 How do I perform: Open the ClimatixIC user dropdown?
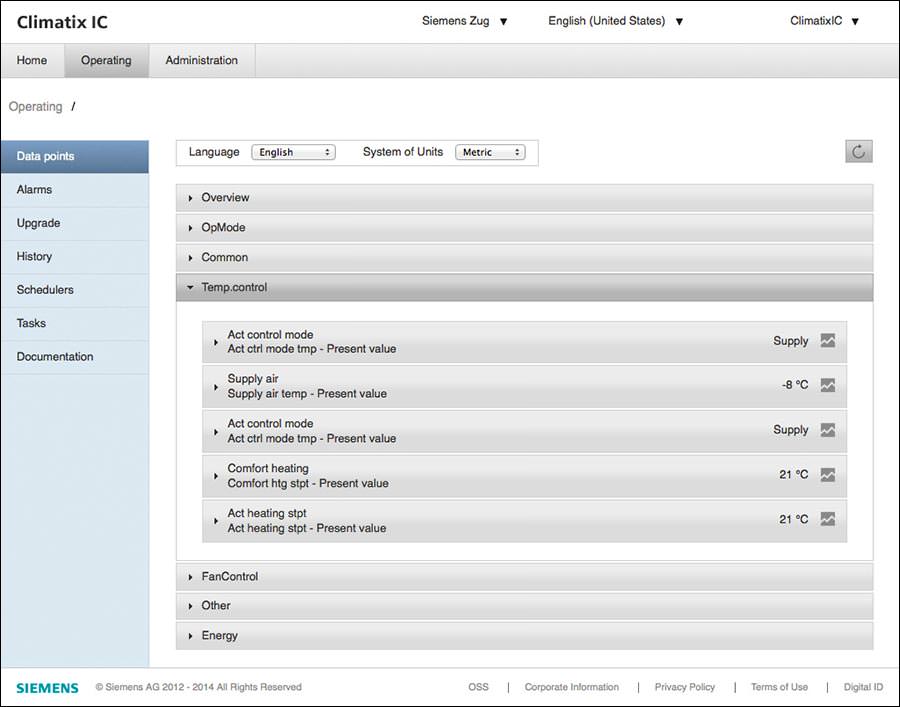824,21
